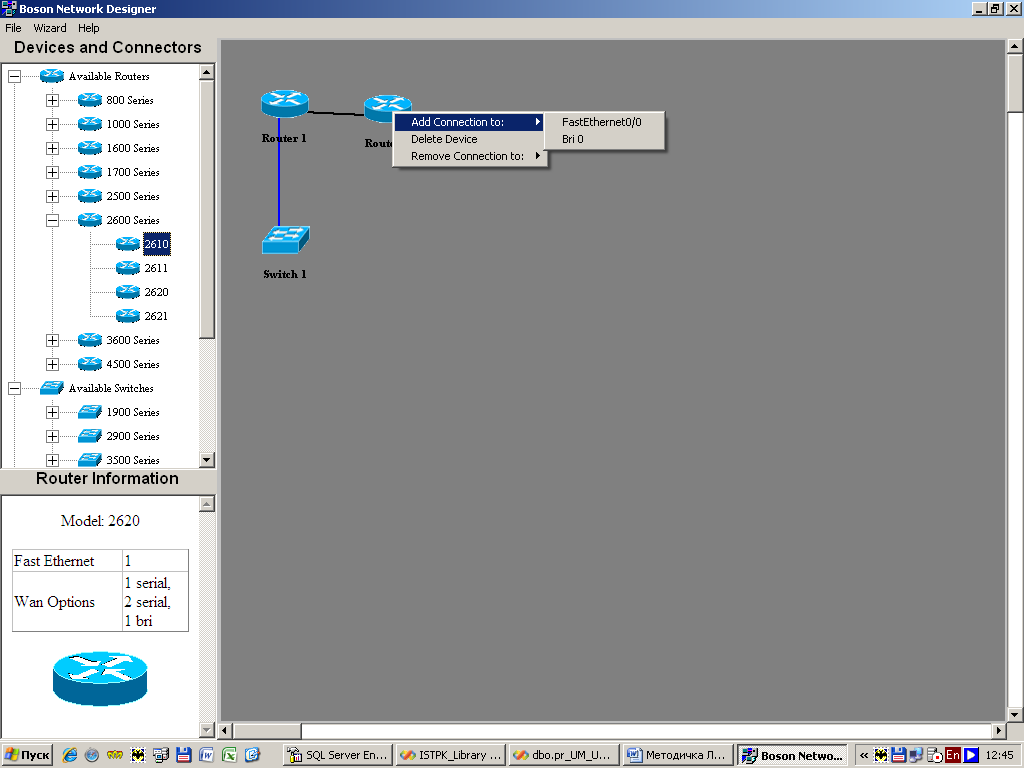Click the canvas horizontal scrollbar right arrow
Image resolution: width=1024 pixels, height=768 pixels.
pos(998,730)
